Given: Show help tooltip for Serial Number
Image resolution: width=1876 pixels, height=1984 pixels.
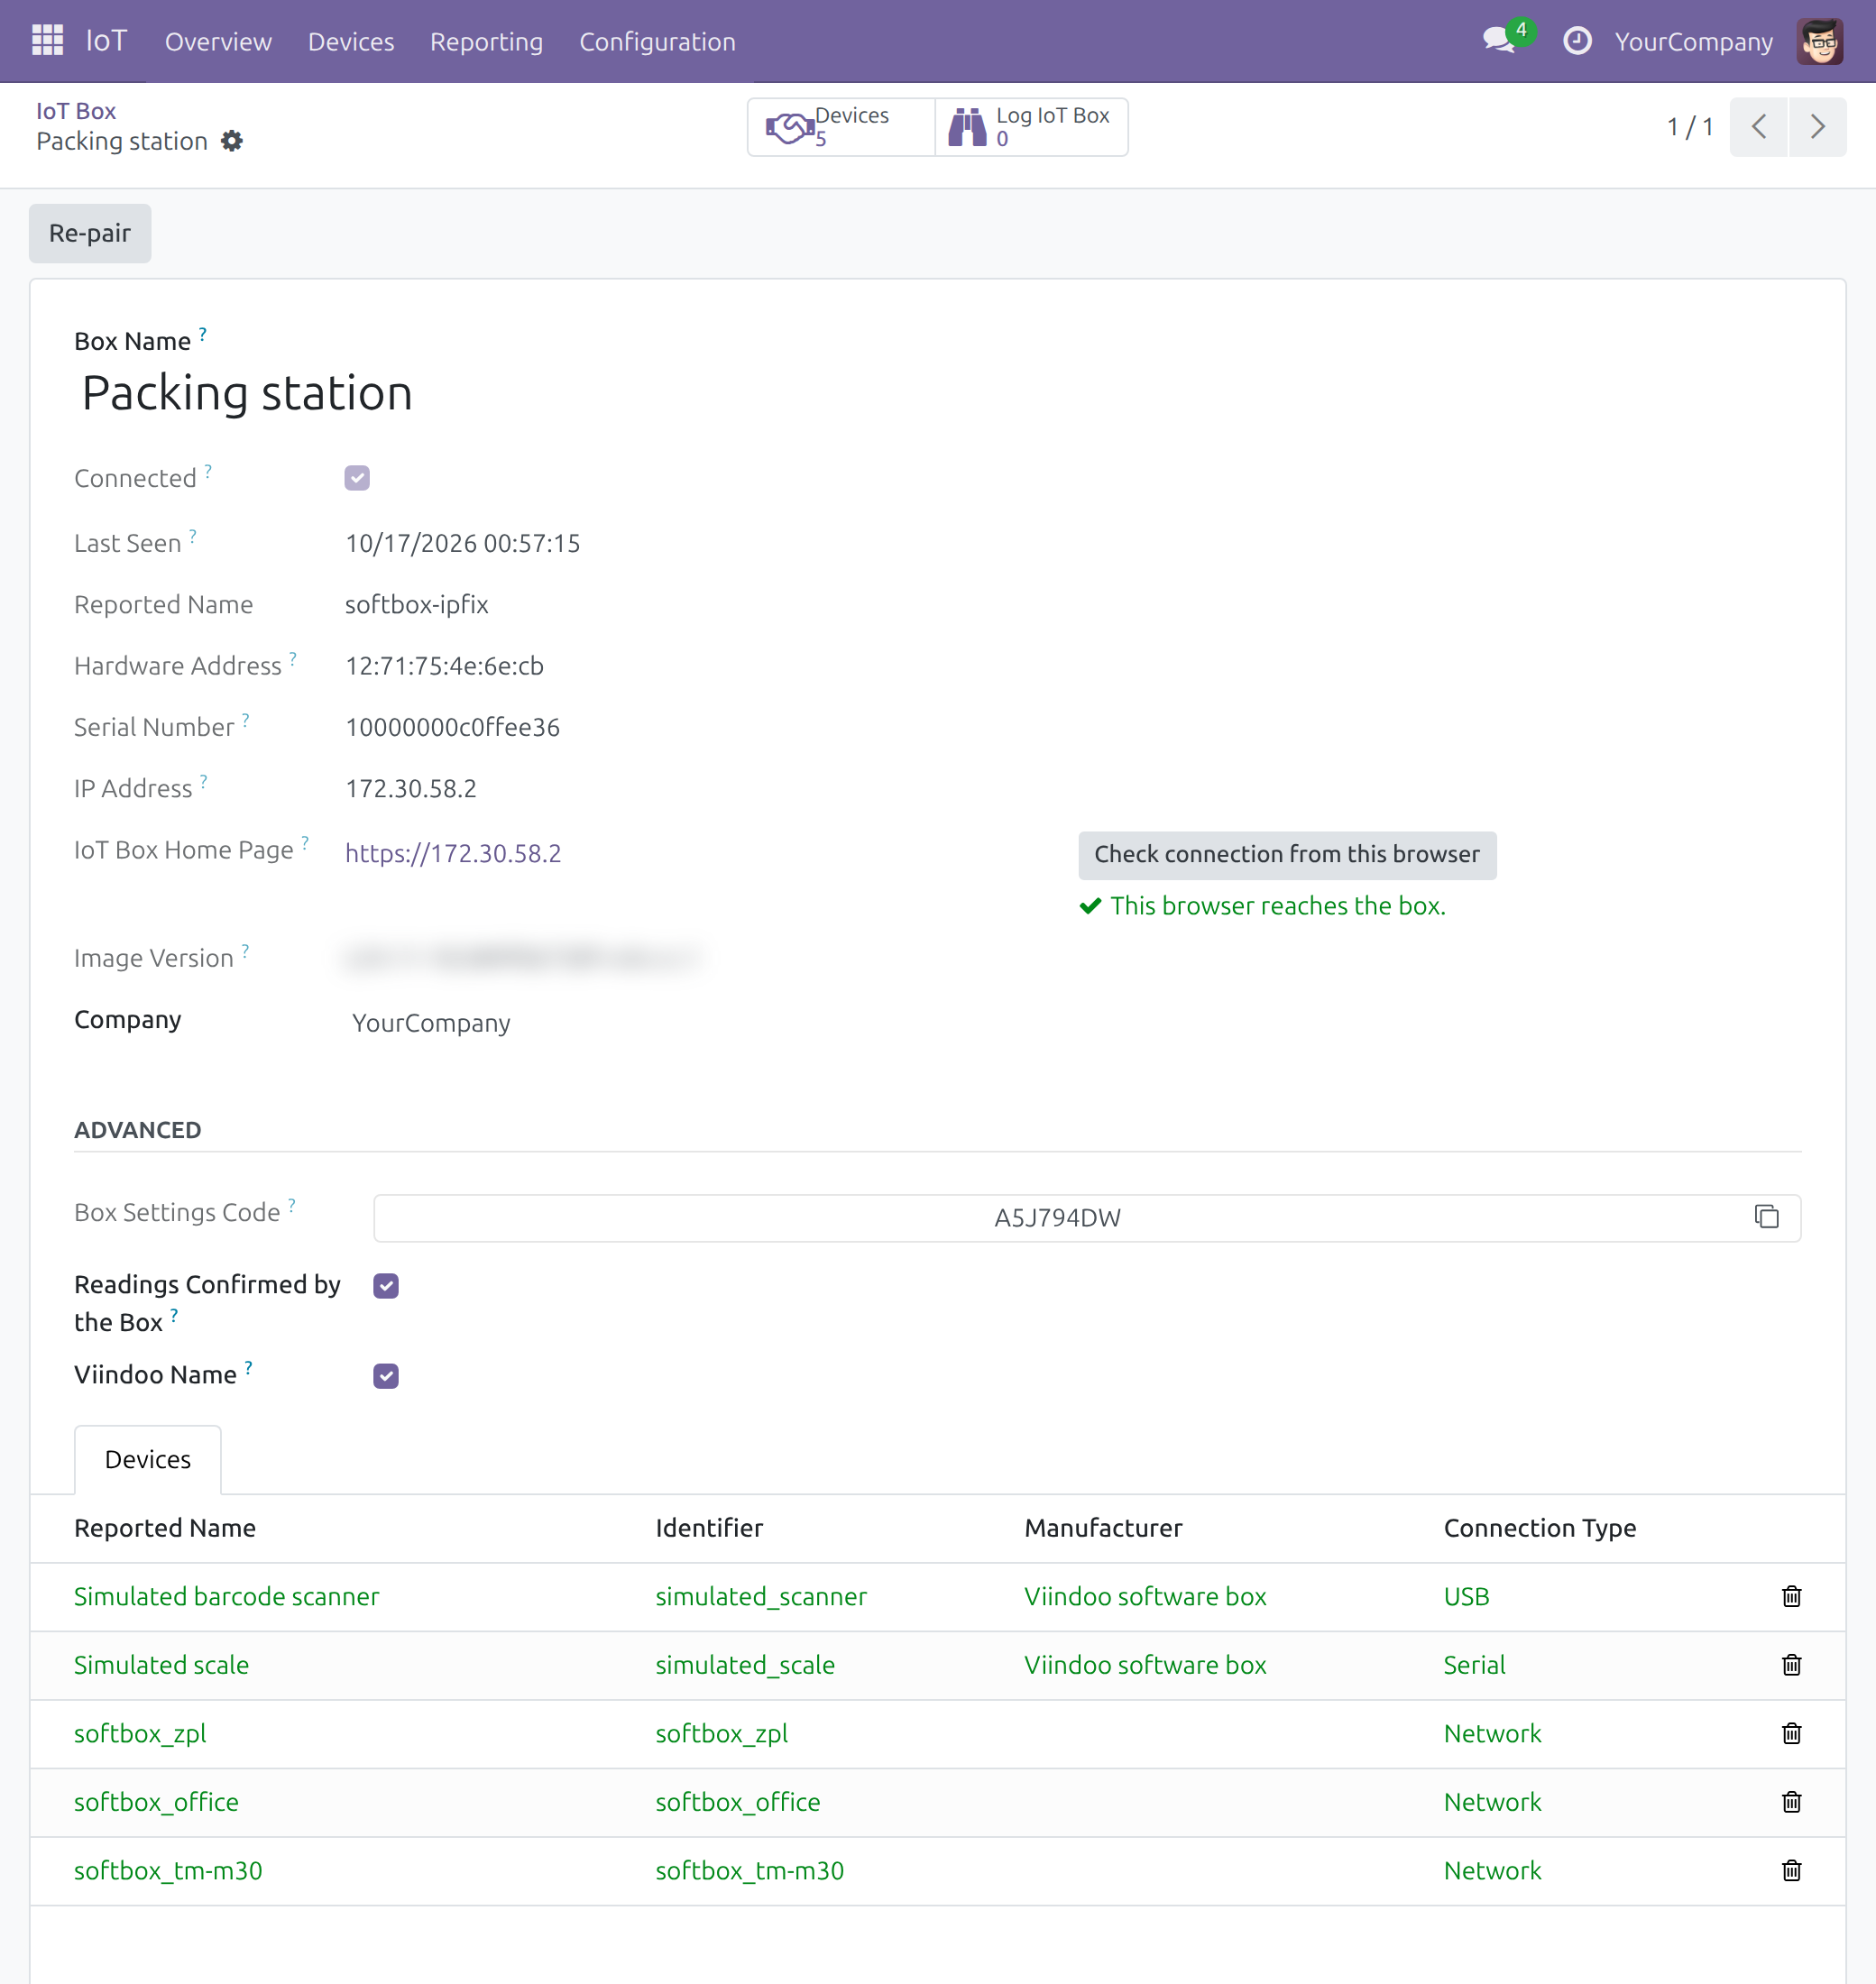Looking at the screenshot, I should point(246,720).
